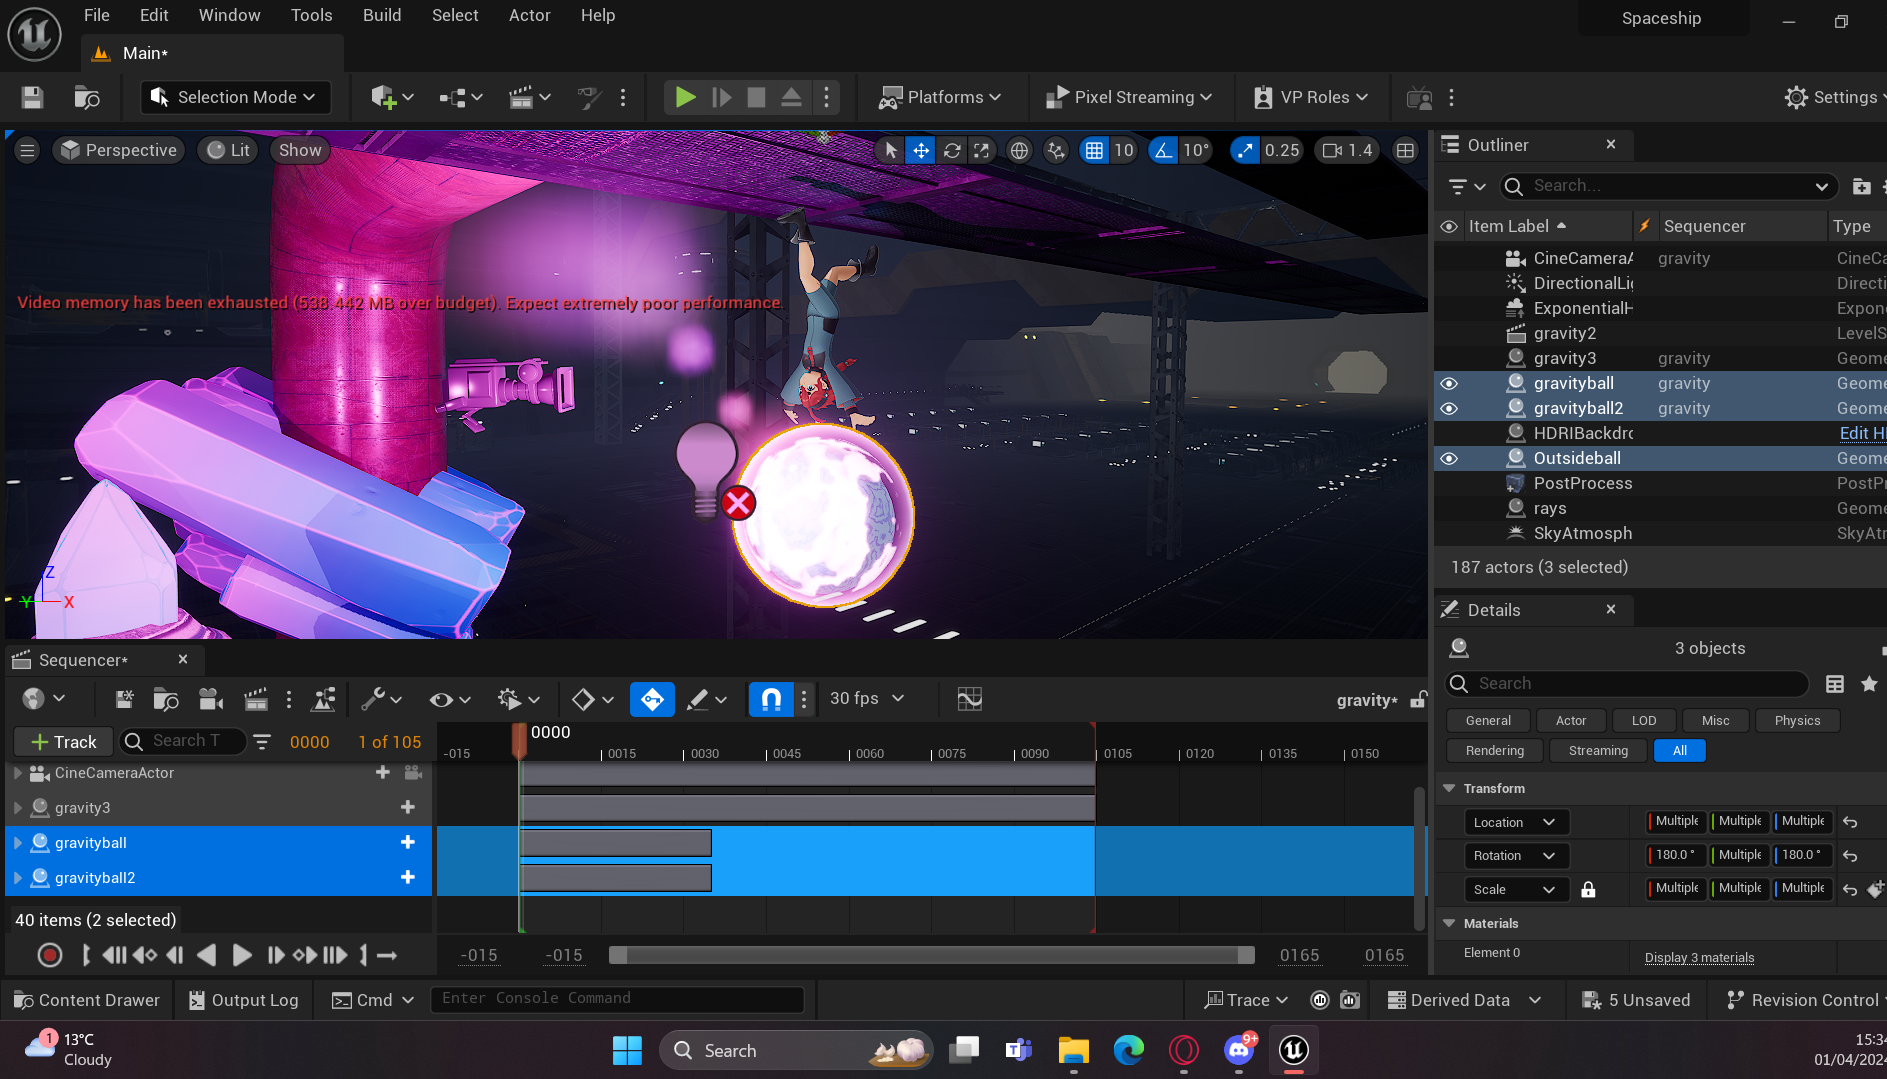Screen dimensions: 1887x1079
Task: Click the red playhead marker at frame 0000
Action: (519, 740)
